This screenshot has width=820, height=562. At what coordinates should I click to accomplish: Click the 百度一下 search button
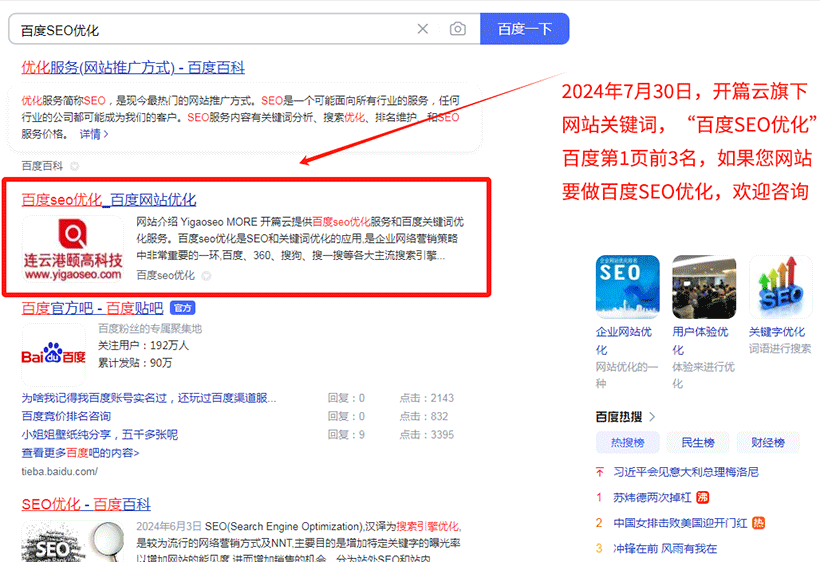(x=524, y=29)
